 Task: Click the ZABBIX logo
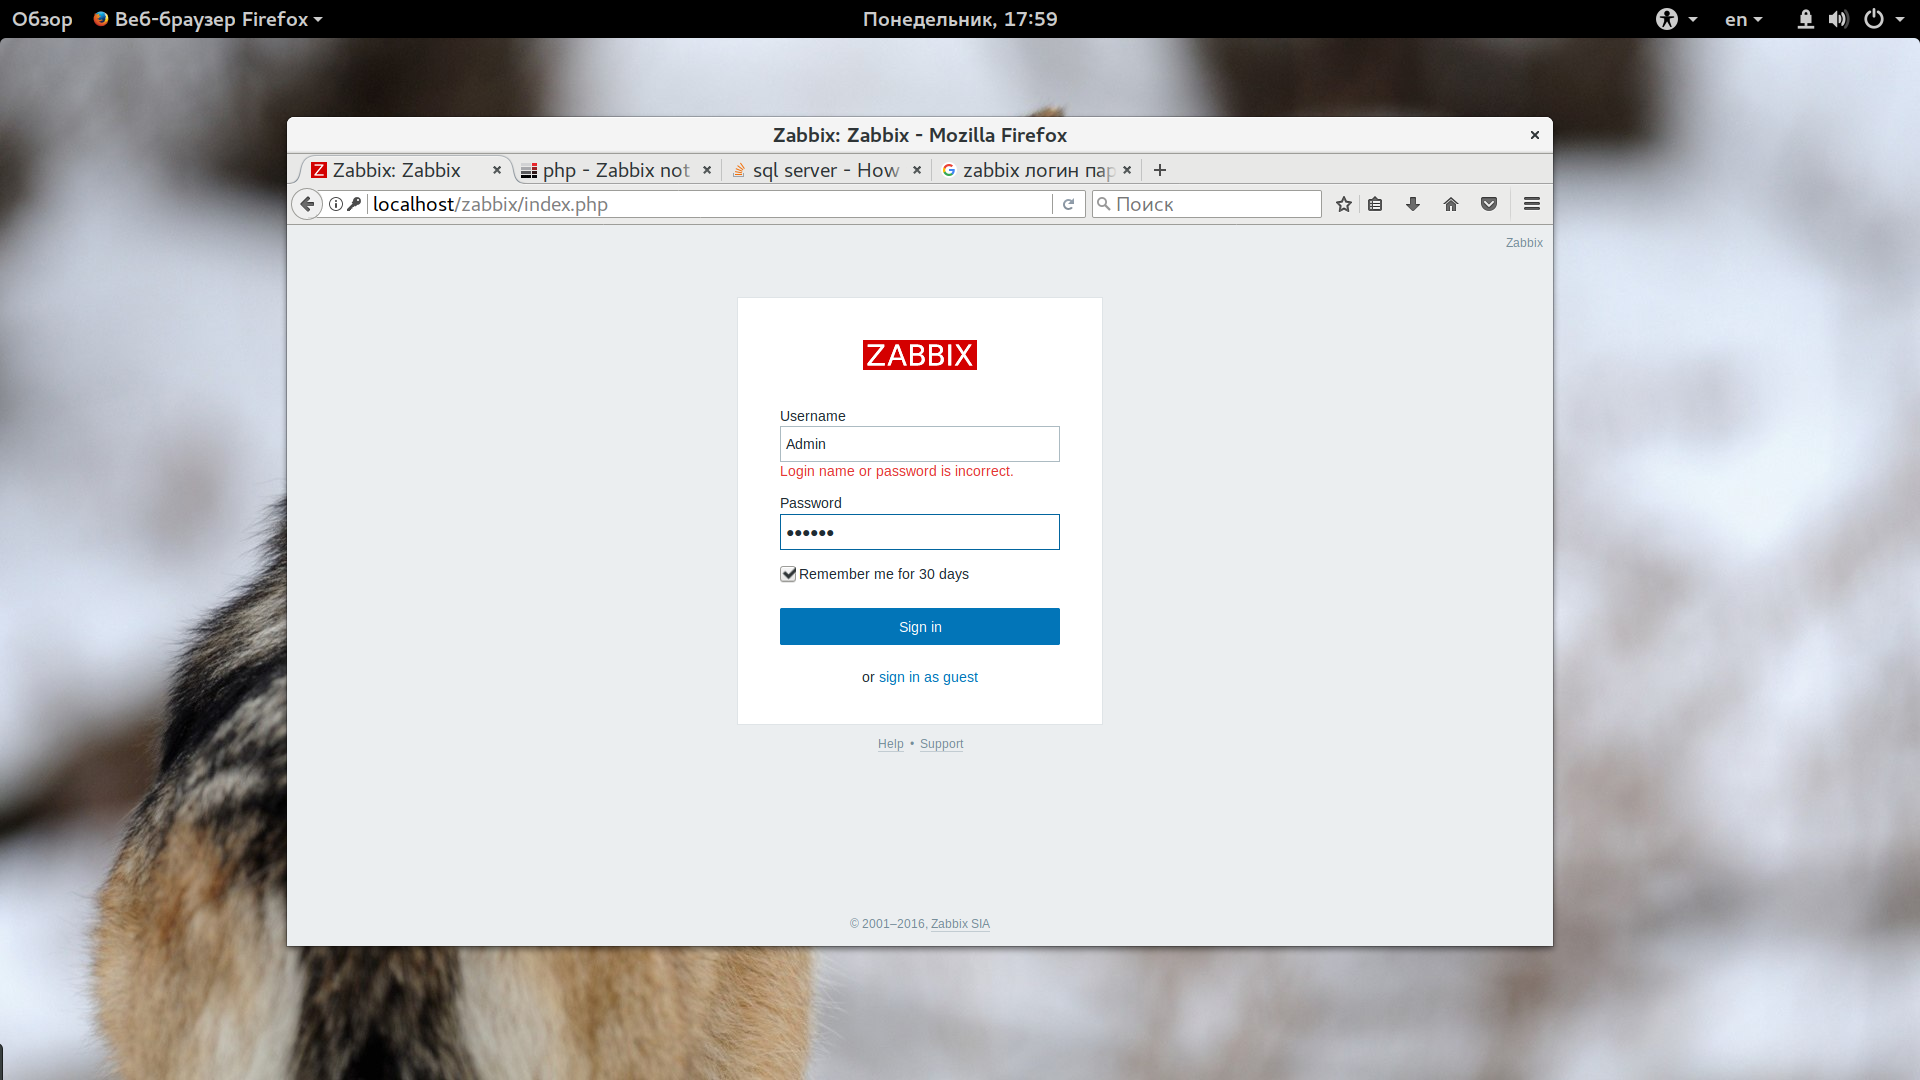pos(920,355)
